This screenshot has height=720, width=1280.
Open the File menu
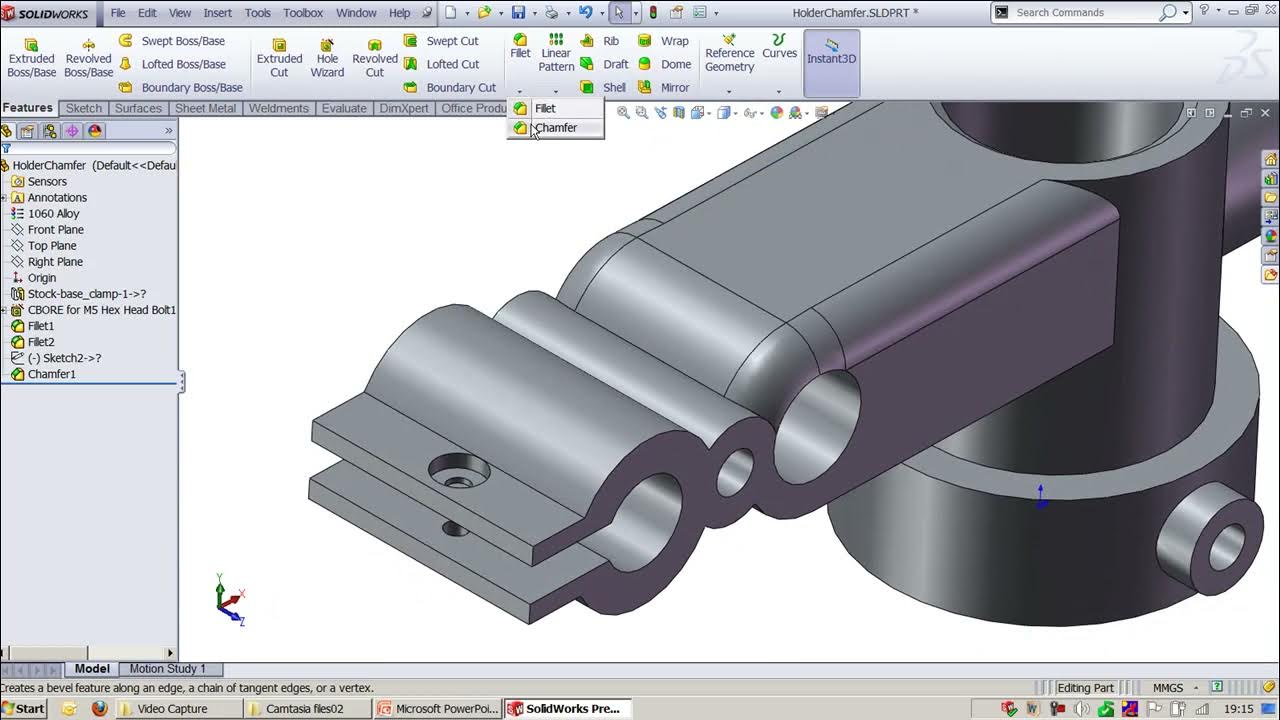(x=118, y=13)
